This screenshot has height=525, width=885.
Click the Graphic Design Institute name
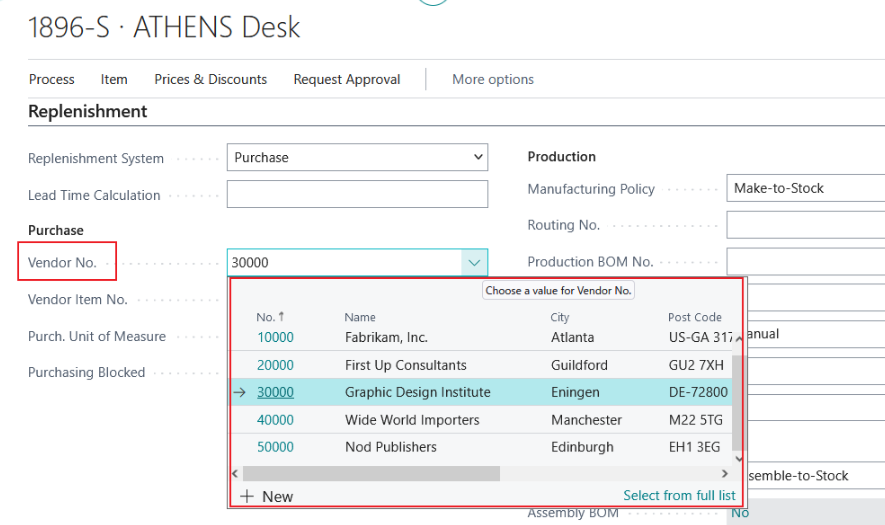(418, 392)
